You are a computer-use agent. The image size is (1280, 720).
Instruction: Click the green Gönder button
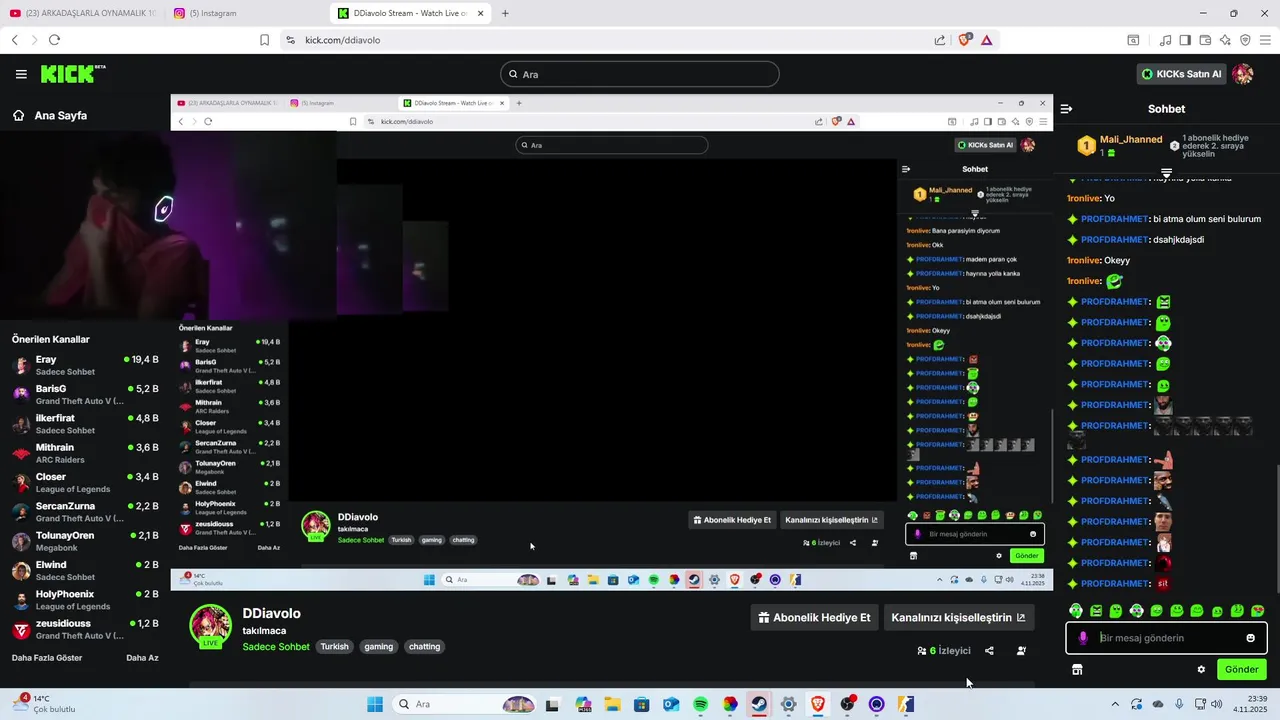click(1242, 669)
